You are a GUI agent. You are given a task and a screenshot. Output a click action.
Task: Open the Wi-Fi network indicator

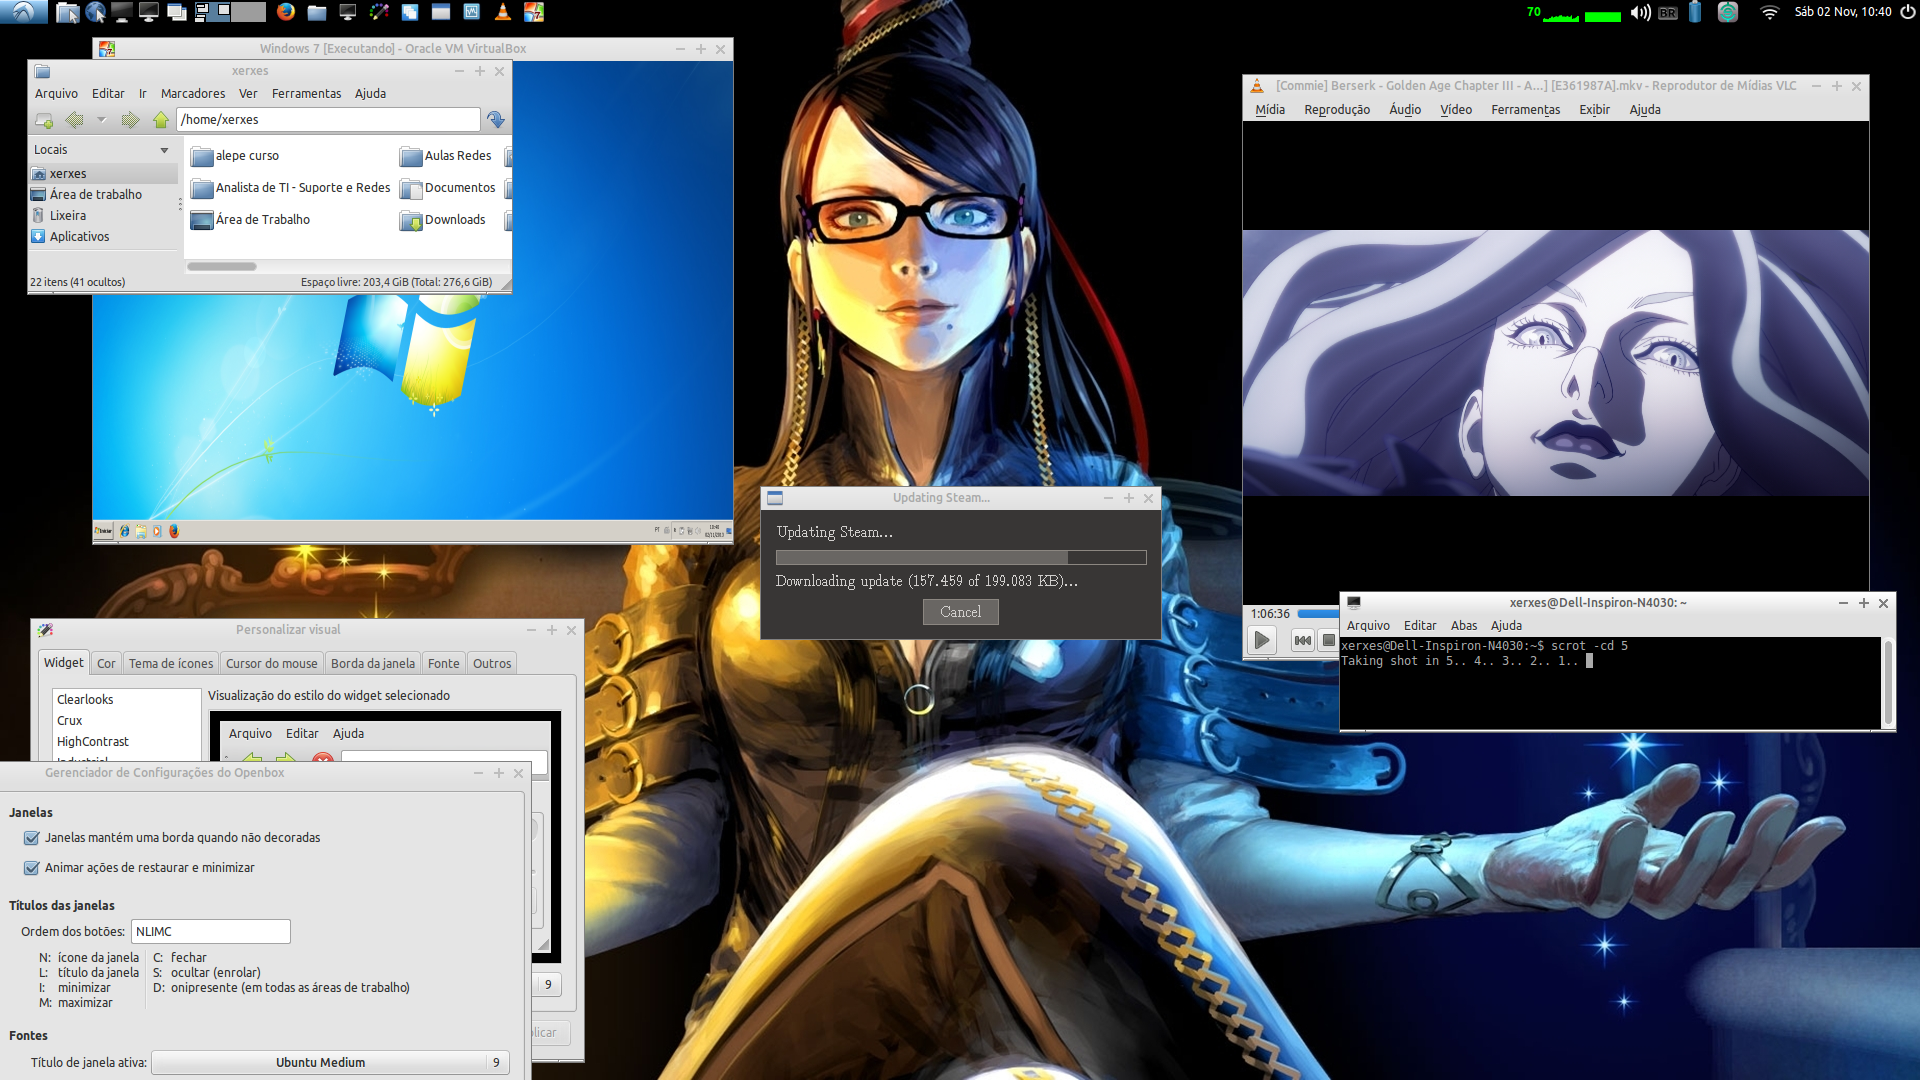[x=1769, y=13]
